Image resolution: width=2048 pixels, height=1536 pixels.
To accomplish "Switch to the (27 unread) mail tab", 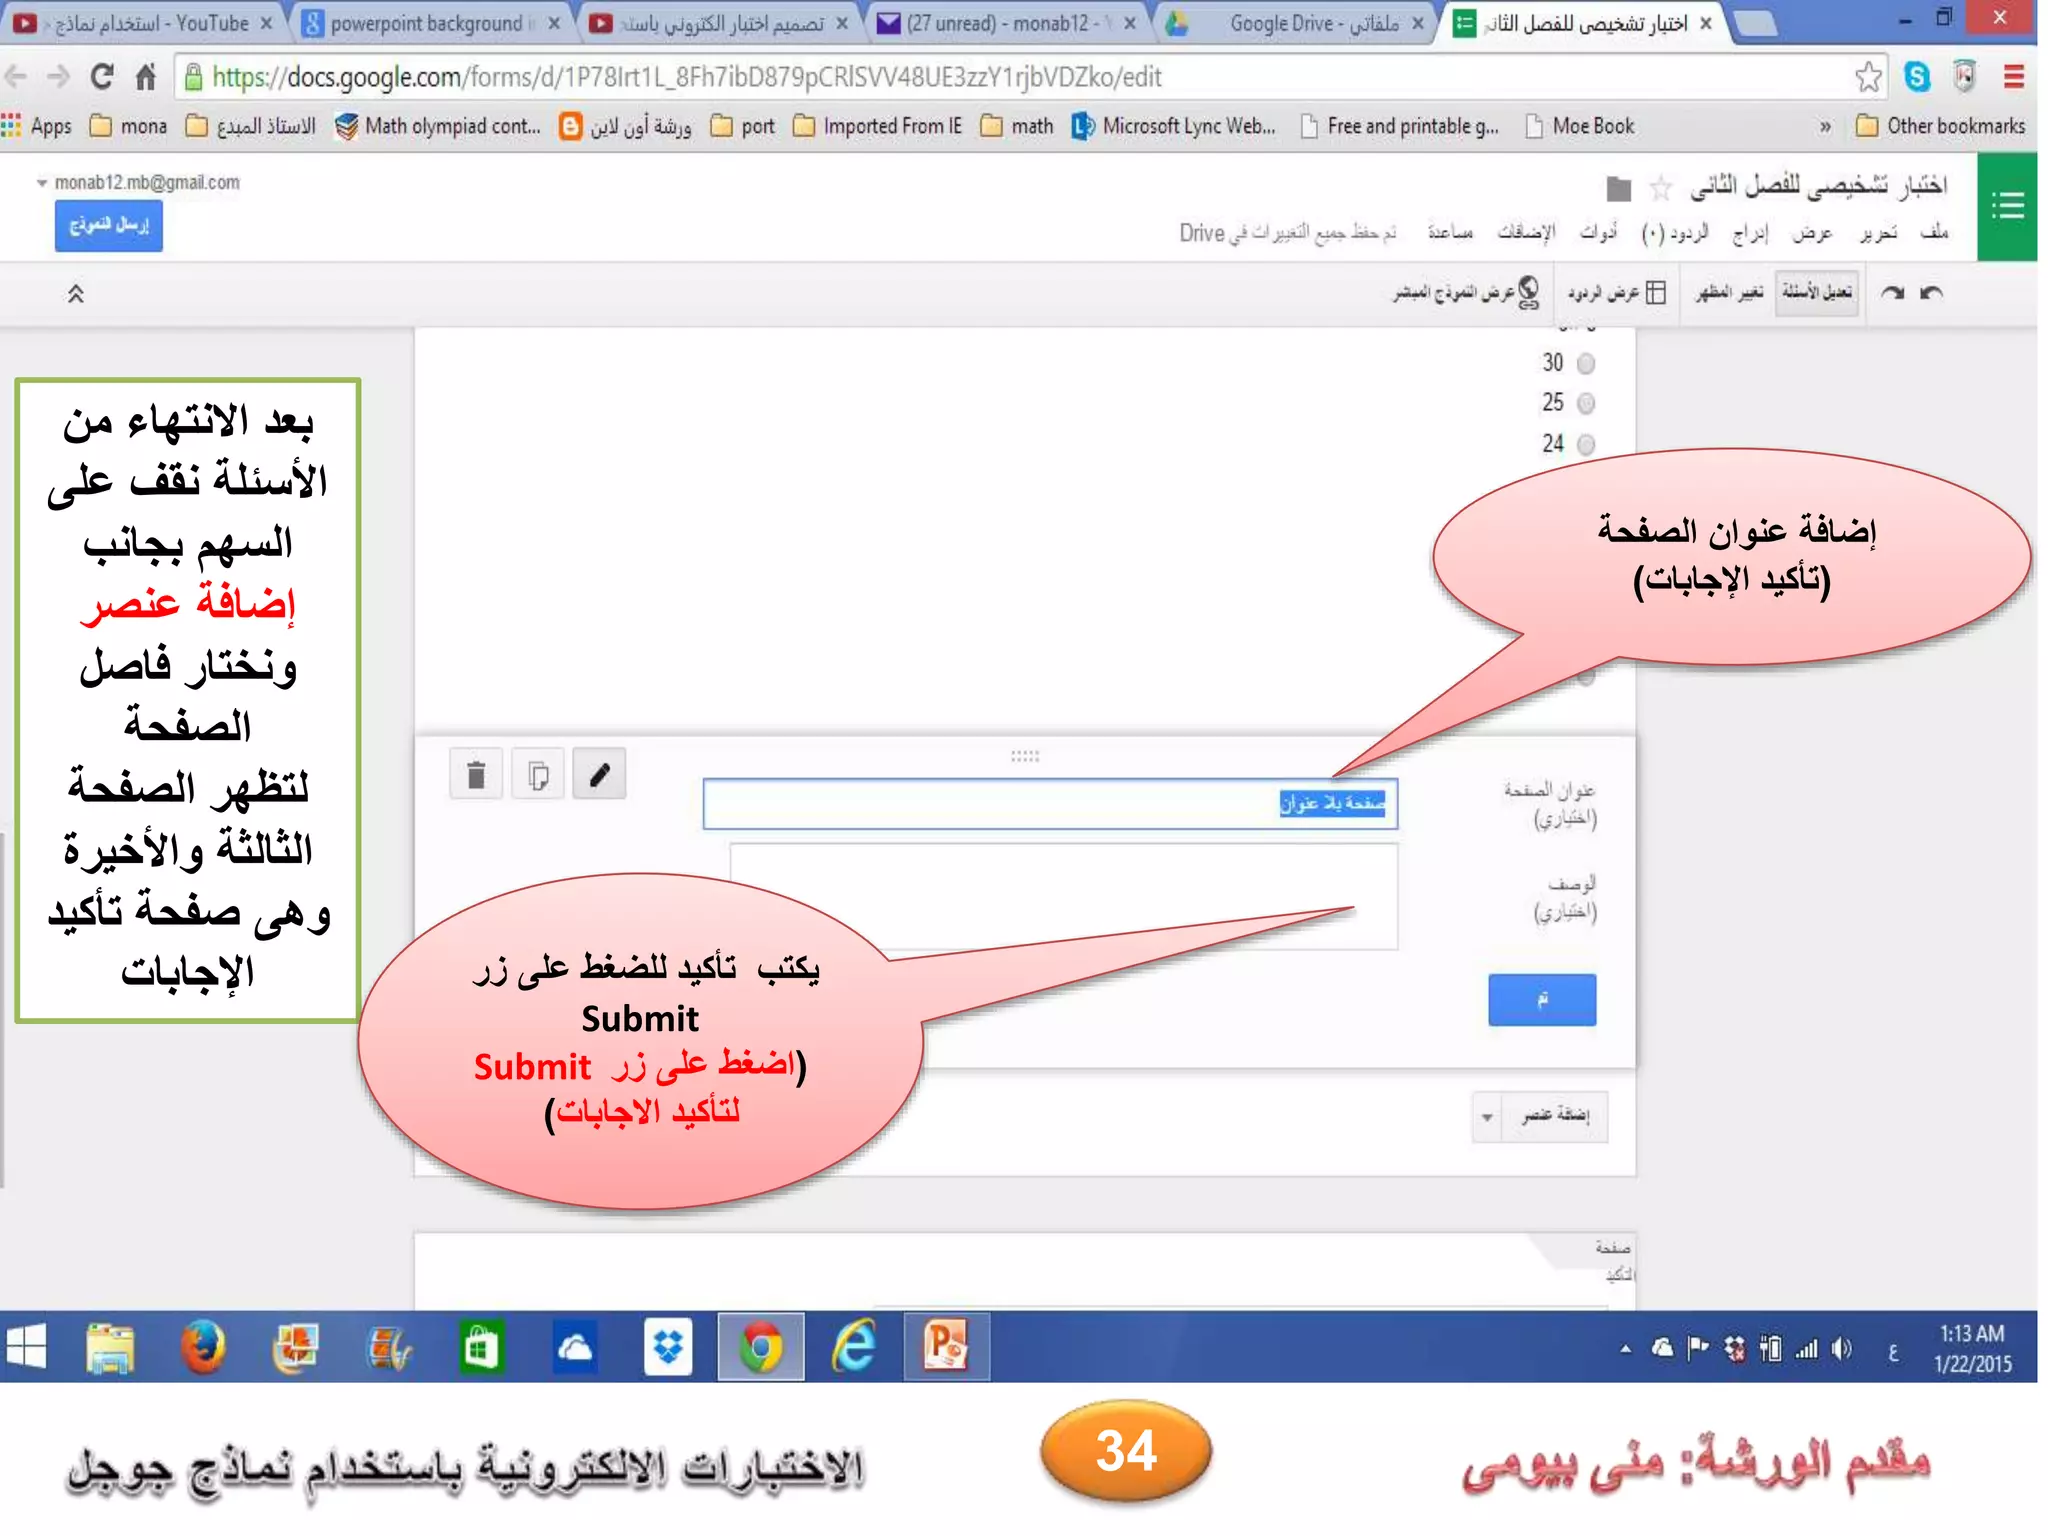I will point(1008,23).
